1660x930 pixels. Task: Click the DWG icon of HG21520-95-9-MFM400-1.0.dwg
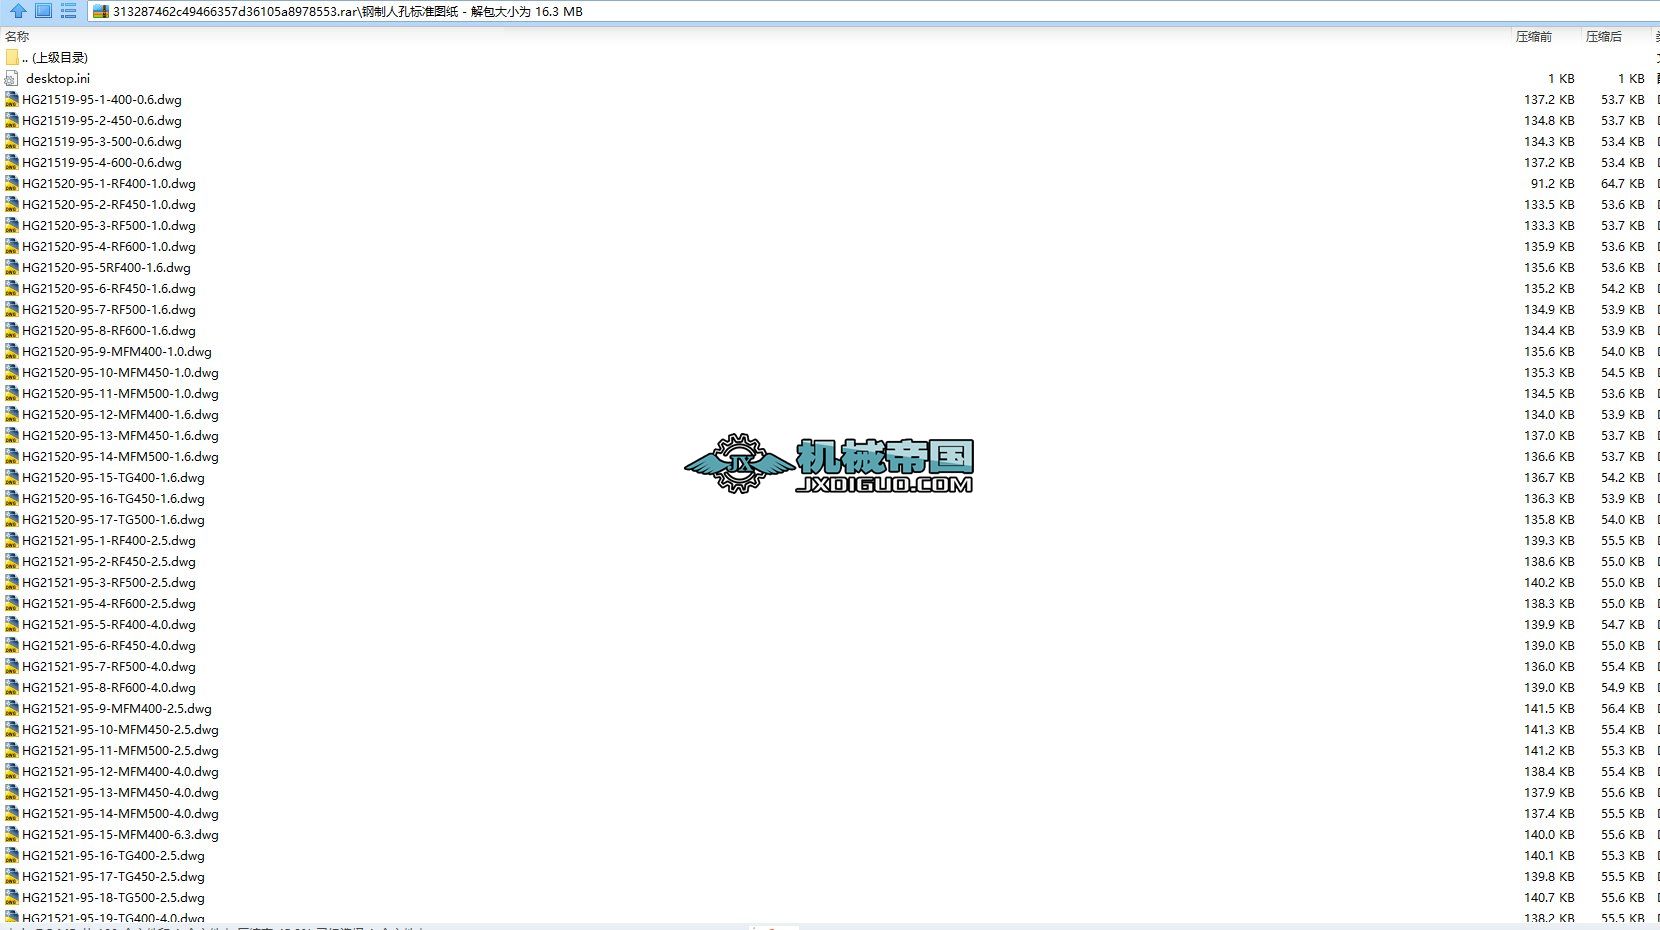pos(12,351)
